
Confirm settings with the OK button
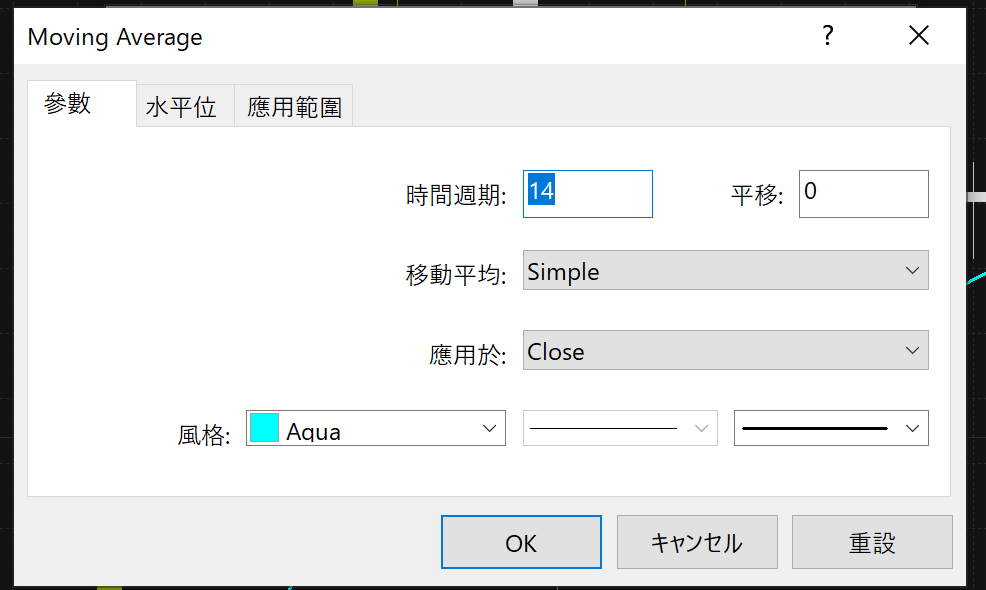pyautogui.click(x=521, y=542)
